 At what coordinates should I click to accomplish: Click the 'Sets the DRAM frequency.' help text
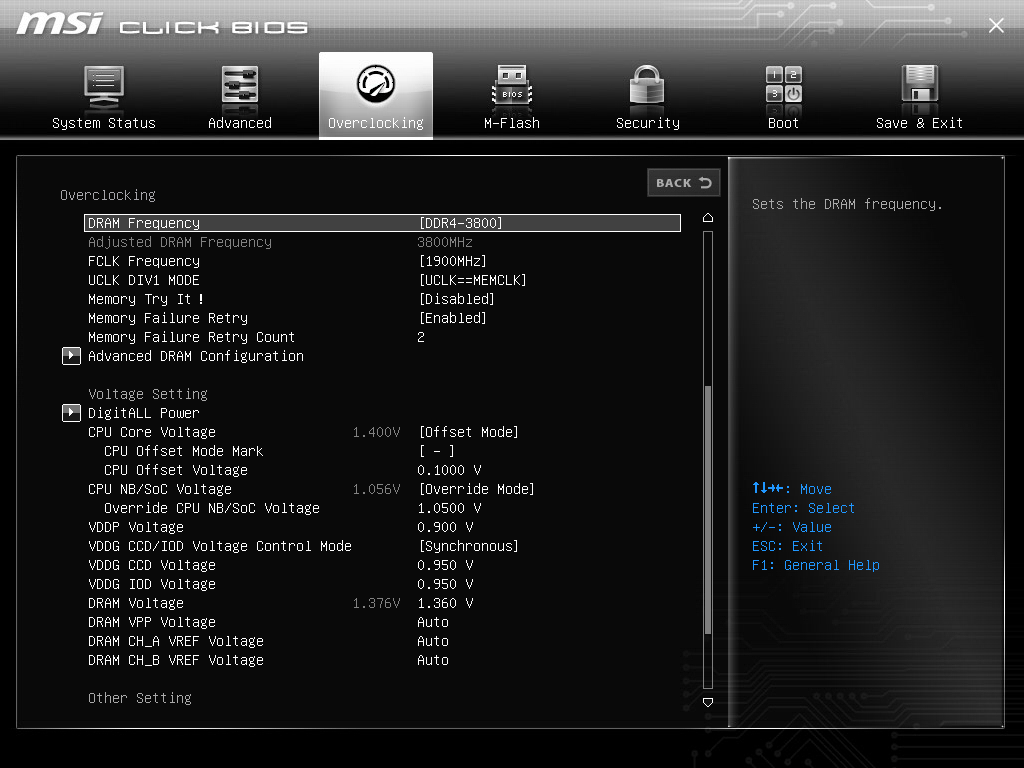847,204
